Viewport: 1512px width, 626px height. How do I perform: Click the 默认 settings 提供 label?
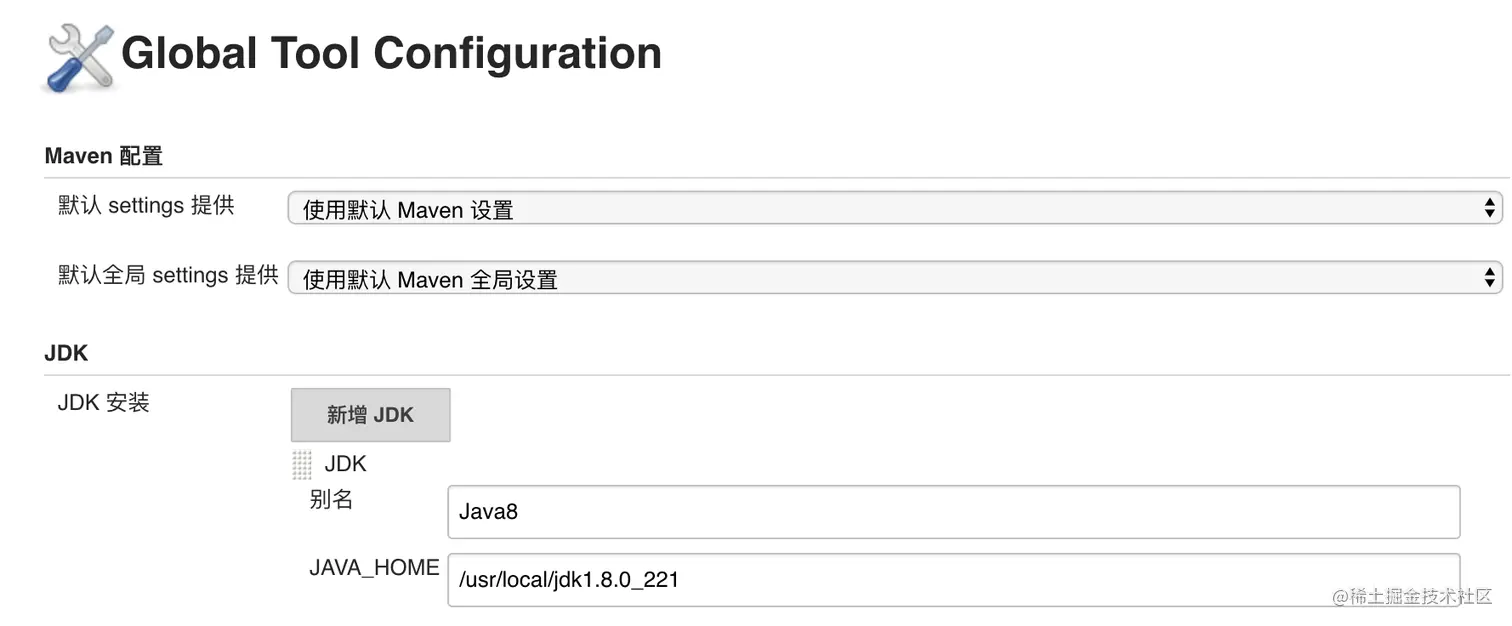(x=146, y=205)
